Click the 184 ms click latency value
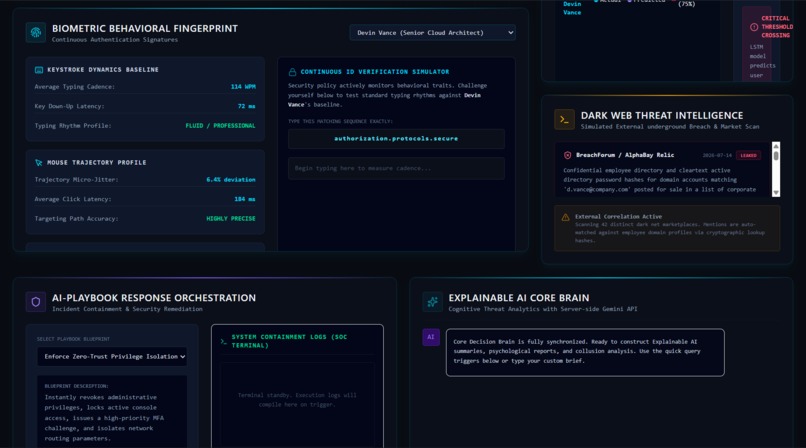 (x=245, y=199)
